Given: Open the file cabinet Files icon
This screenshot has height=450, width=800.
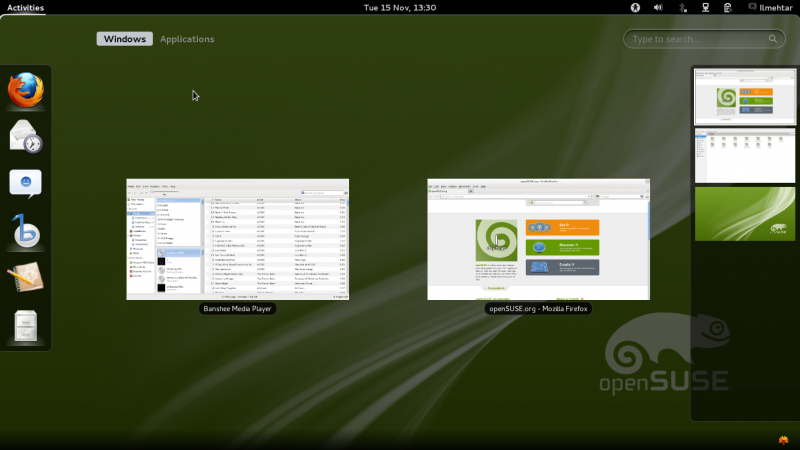Looking at the screenshot, I should pos(26,324).
